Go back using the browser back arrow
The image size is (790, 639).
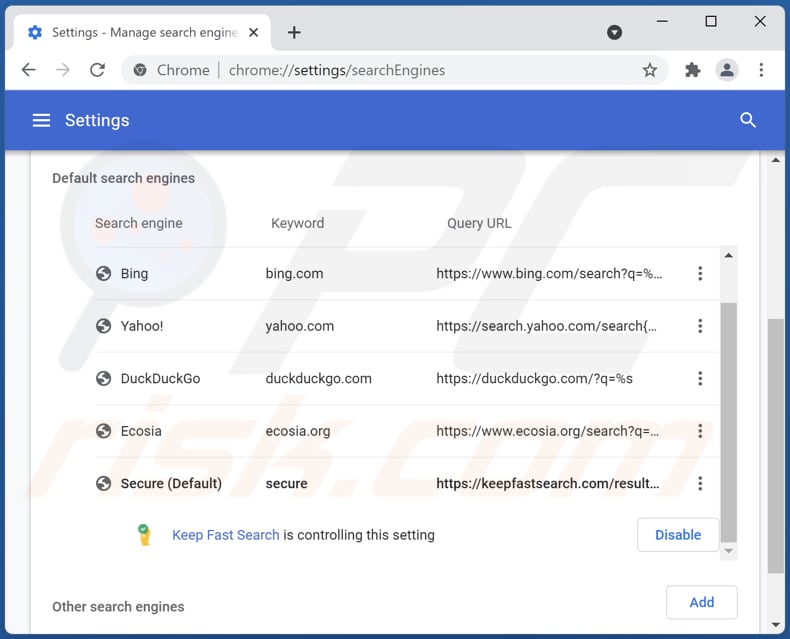tap(29, 70)
